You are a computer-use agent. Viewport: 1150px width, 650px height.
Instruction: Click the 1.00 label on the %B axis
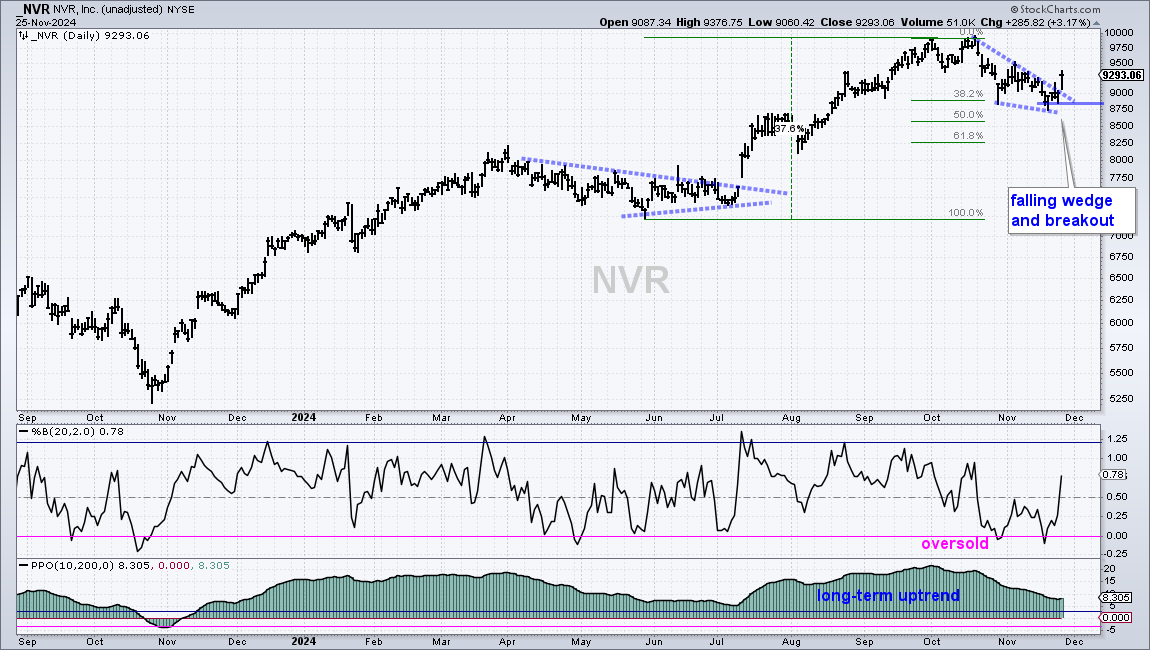point(1116,458)
